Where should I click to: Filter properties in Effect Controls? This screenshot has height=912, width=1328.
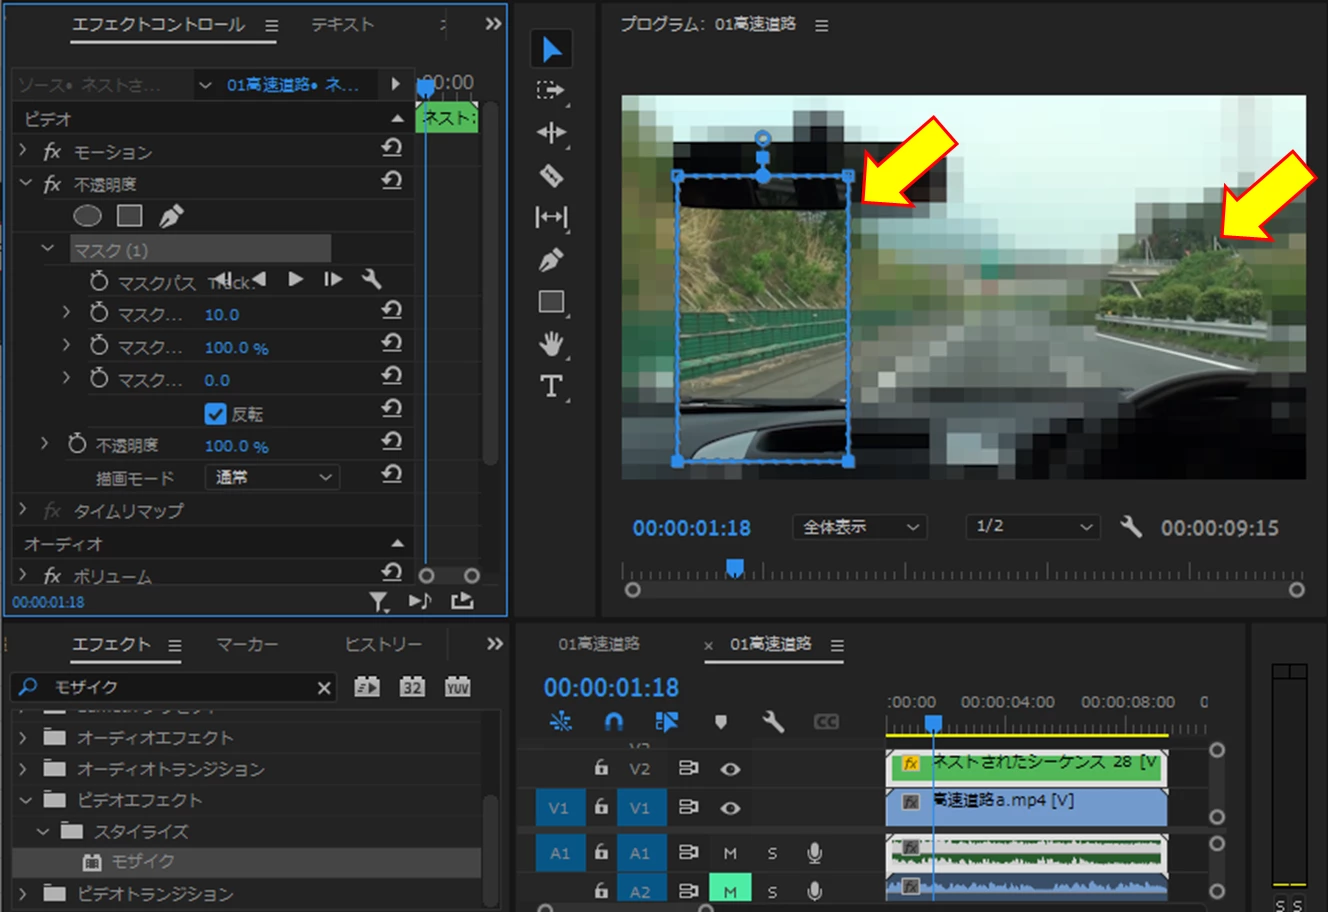click(378, 601)
